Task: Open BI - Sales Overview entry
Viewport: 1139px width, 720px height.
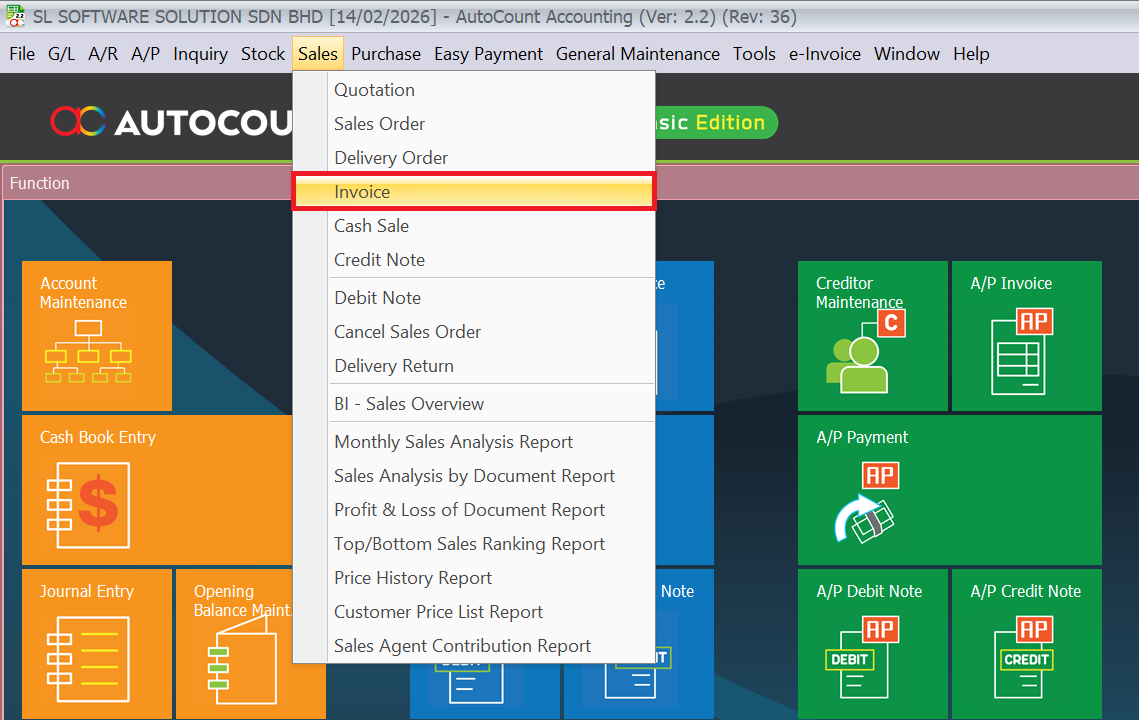Action: point(408,404)
